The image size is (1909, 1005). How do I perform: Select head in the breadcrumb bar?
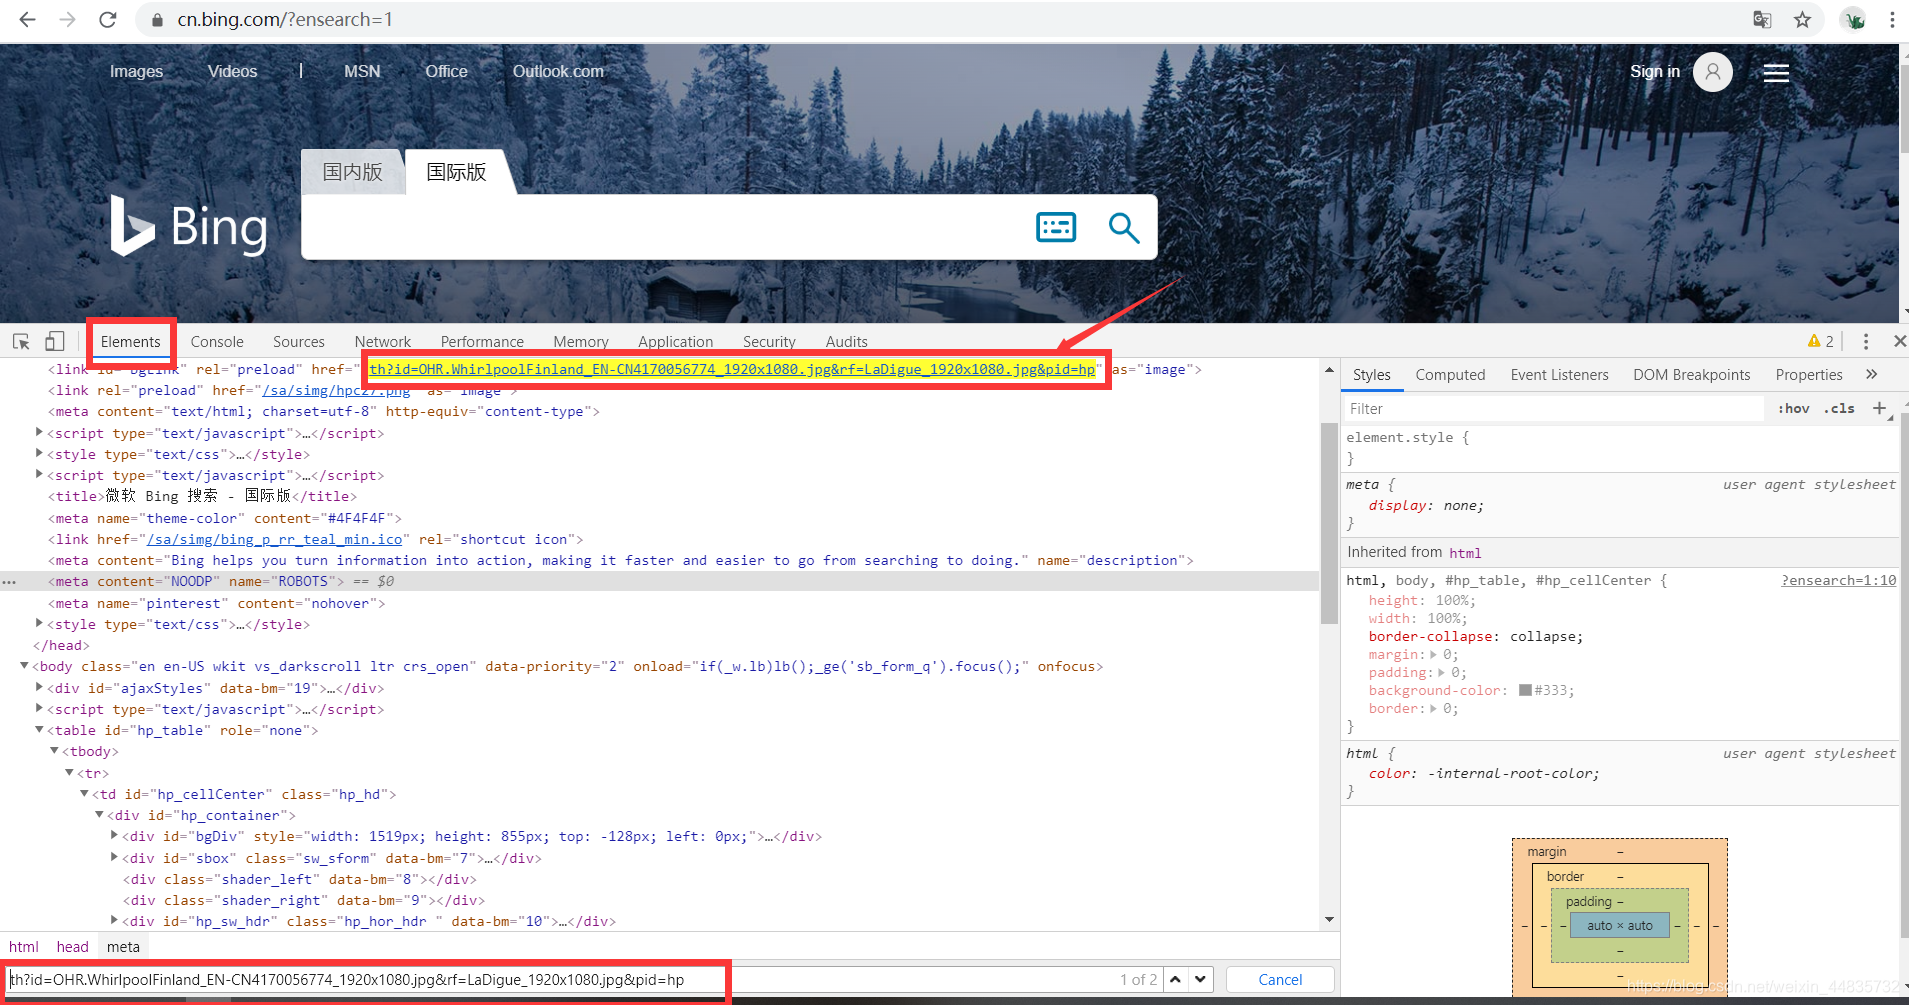pos(72,946)
